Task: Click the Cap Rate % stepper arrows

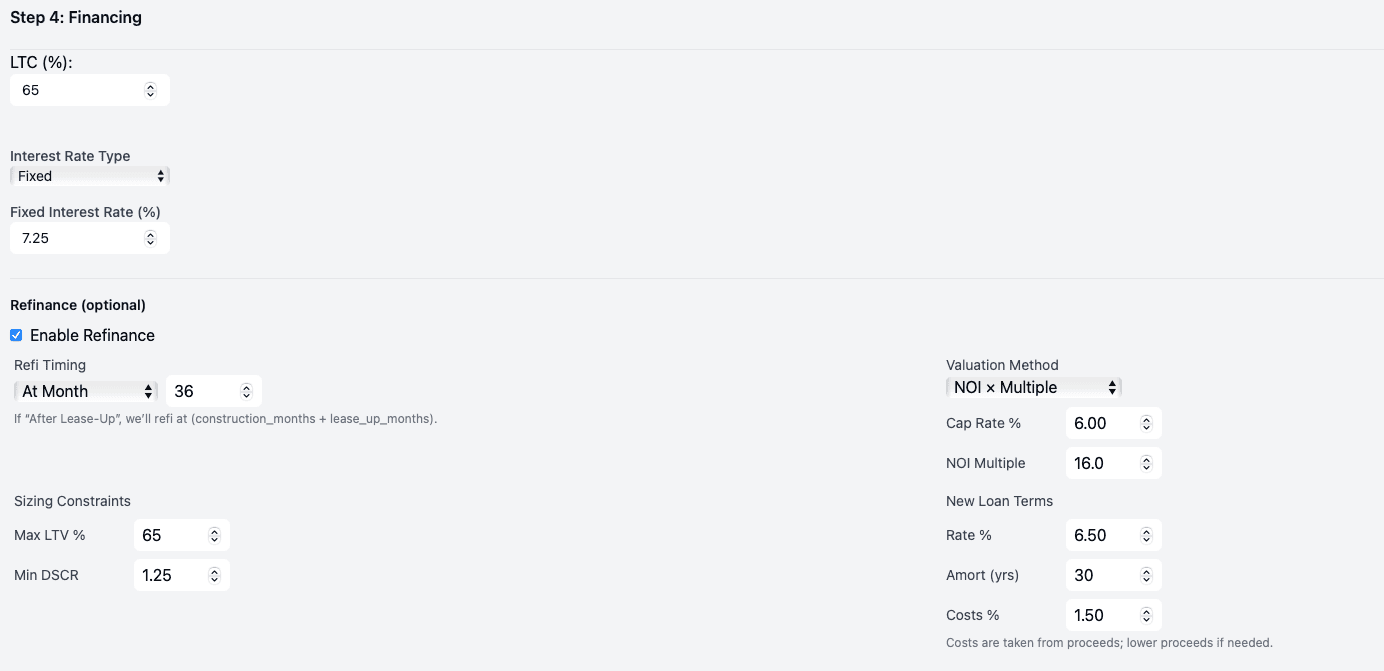Action: [1146, 423]
